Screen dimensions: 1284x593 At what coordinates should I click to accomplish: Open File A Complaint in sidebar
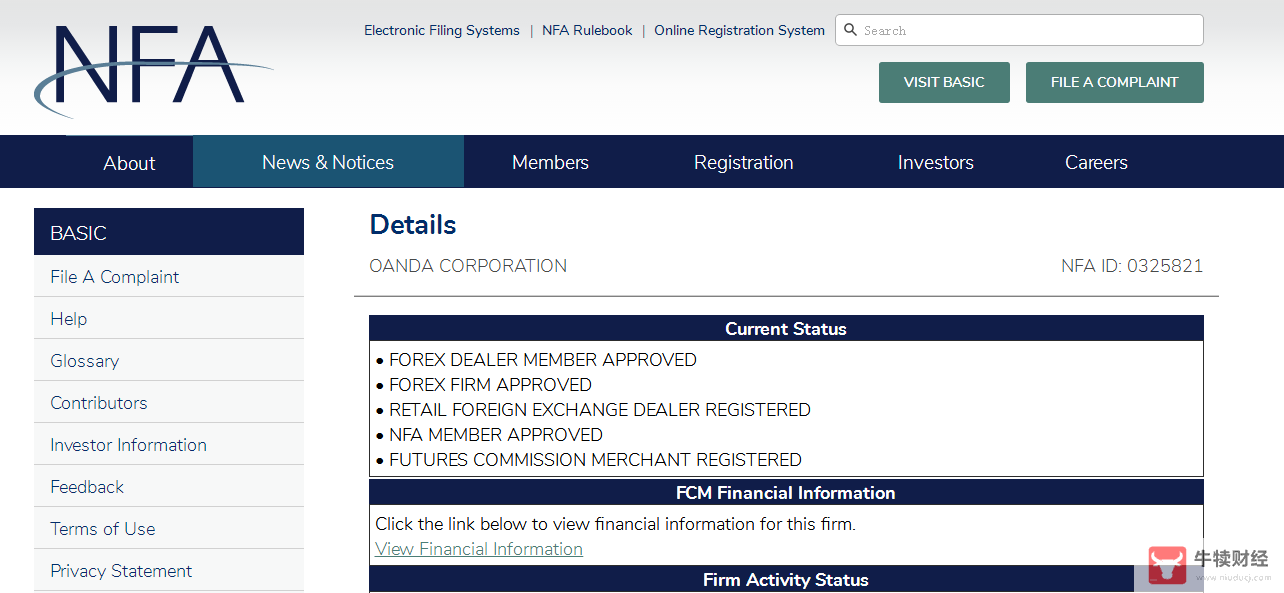coord(115,277)
